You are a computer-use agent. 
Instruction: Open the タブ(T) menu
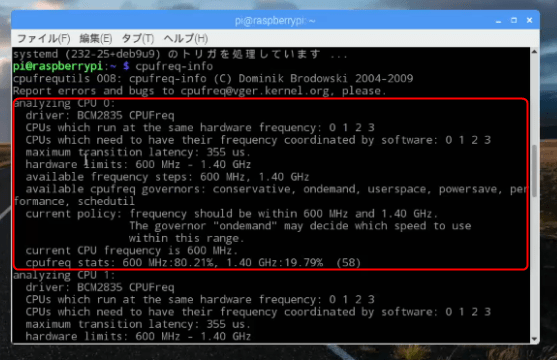click(x=137, y=38)
